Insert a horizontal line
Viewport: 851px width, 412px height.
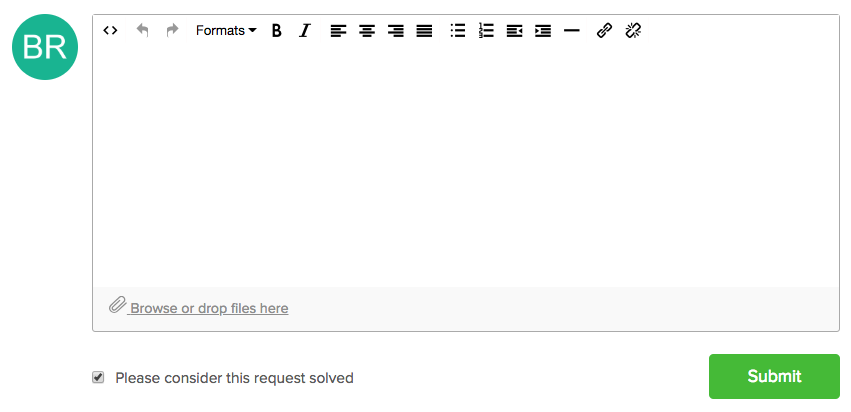pos(571,30)
